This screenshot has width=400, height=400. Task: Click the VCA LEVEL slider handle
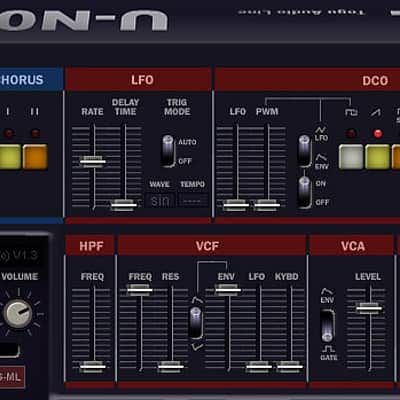pos(369,308)
